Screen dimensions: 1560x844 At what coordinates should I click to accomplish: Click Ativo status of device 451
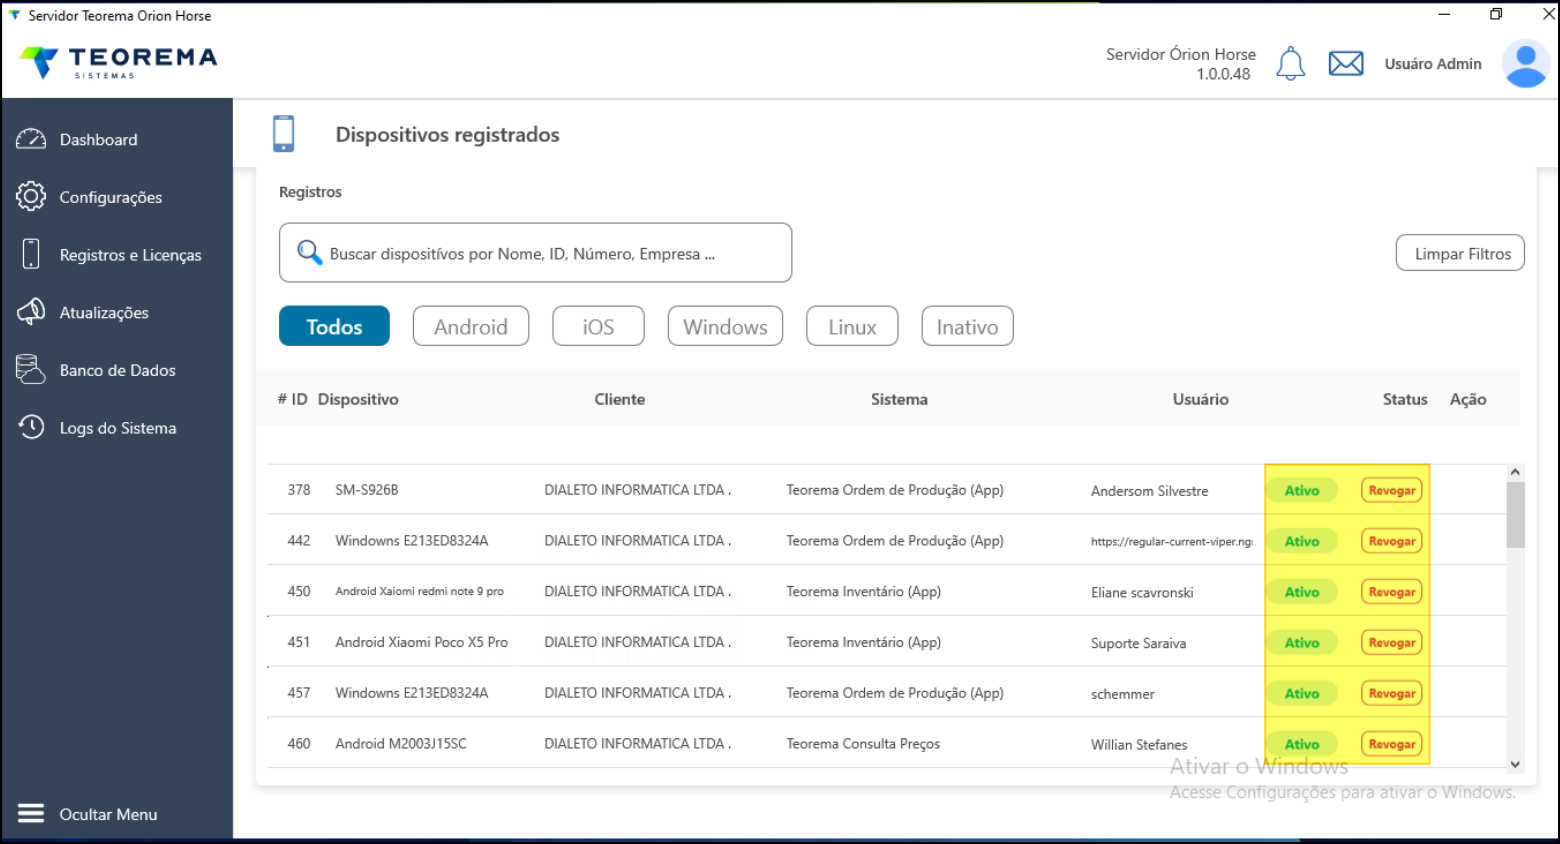[x=1302, y=642]
